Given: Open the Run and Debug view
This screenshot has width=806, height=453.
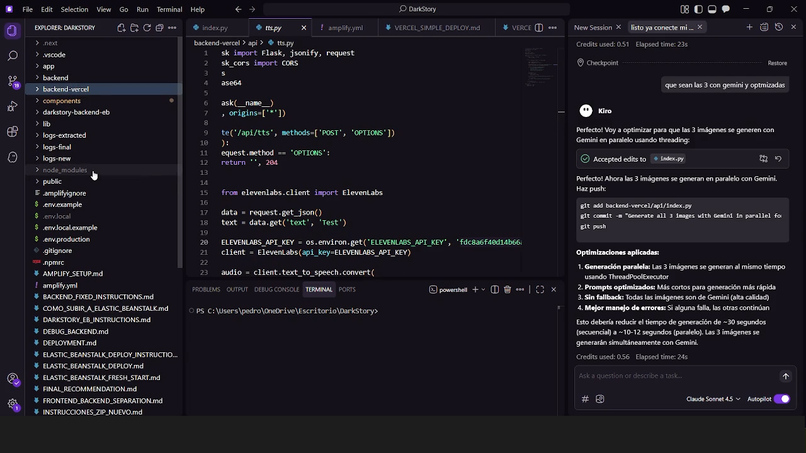Looking at the screenshot, I should [x=12, y=106].
